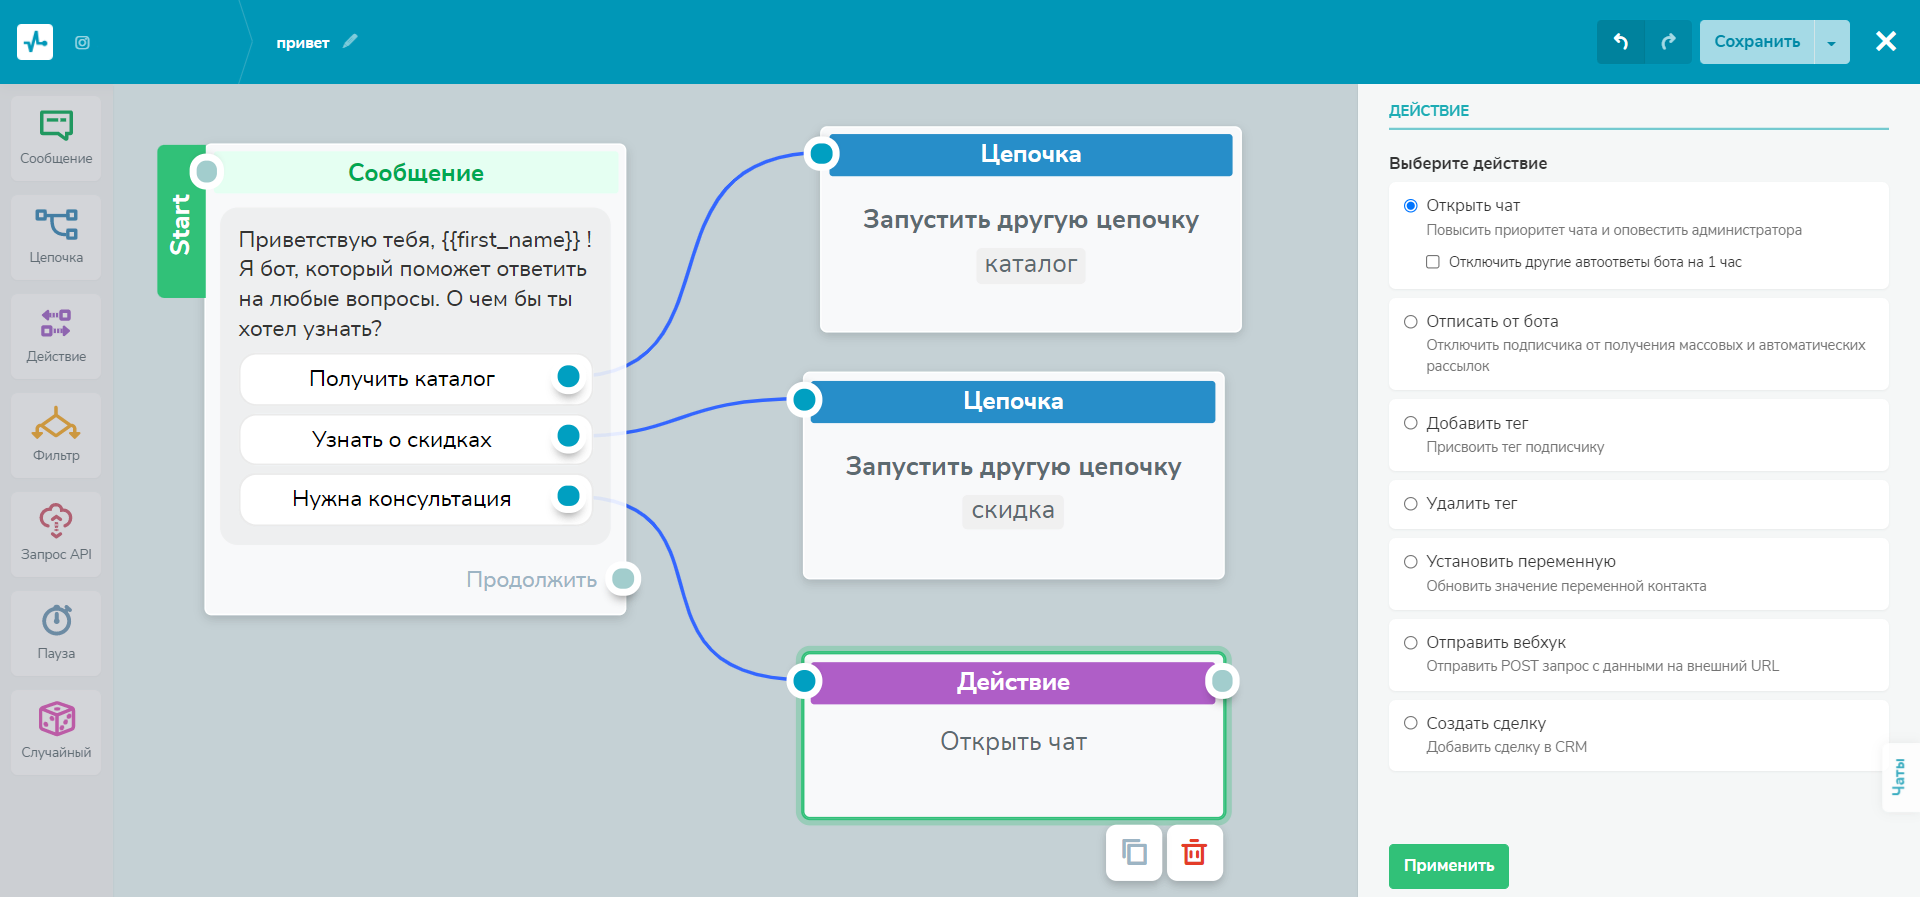This screenshot has width=1920, height=897.
Task: Select the Message block tool in sidebar
Action: 56,137
